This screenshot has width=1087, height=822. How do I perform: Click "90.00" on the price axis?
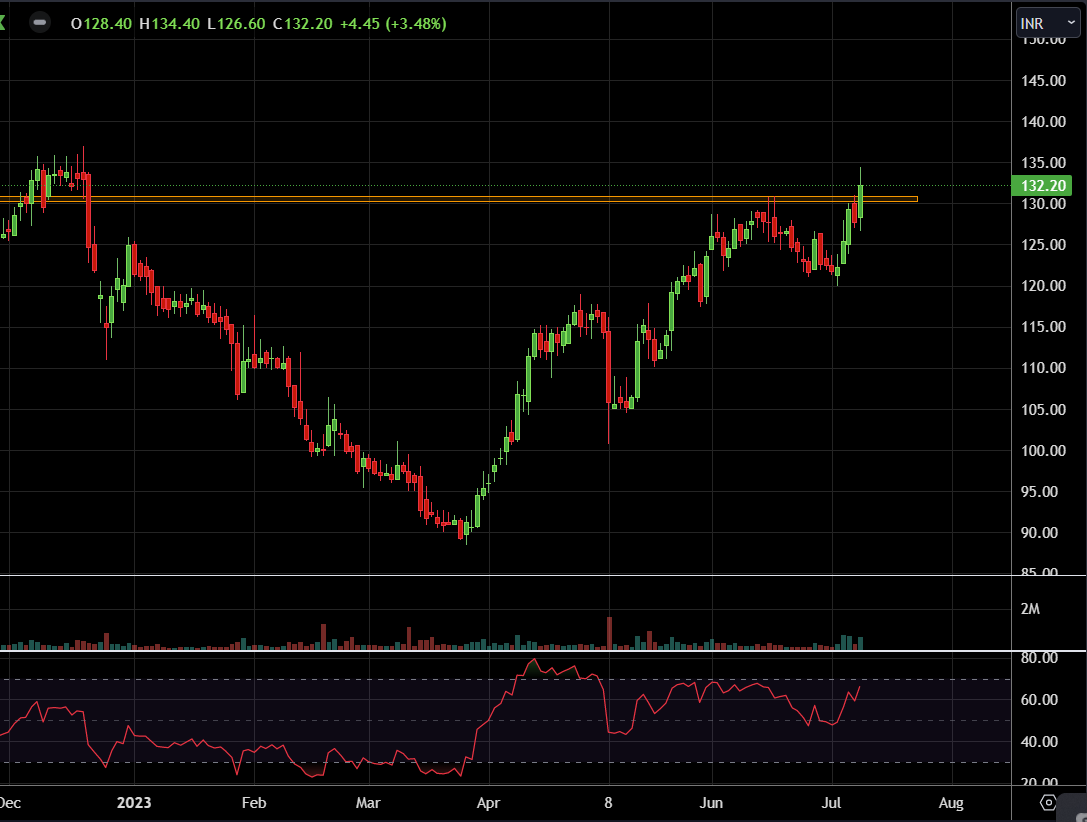[1039, 533]
